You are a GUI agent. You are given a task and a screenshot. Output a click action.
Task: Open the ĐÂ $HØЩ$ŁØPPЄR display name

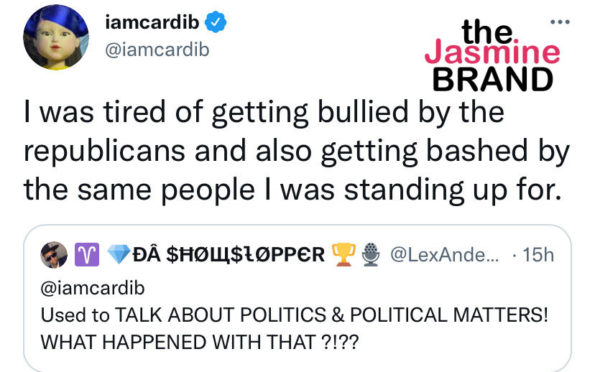229,254
